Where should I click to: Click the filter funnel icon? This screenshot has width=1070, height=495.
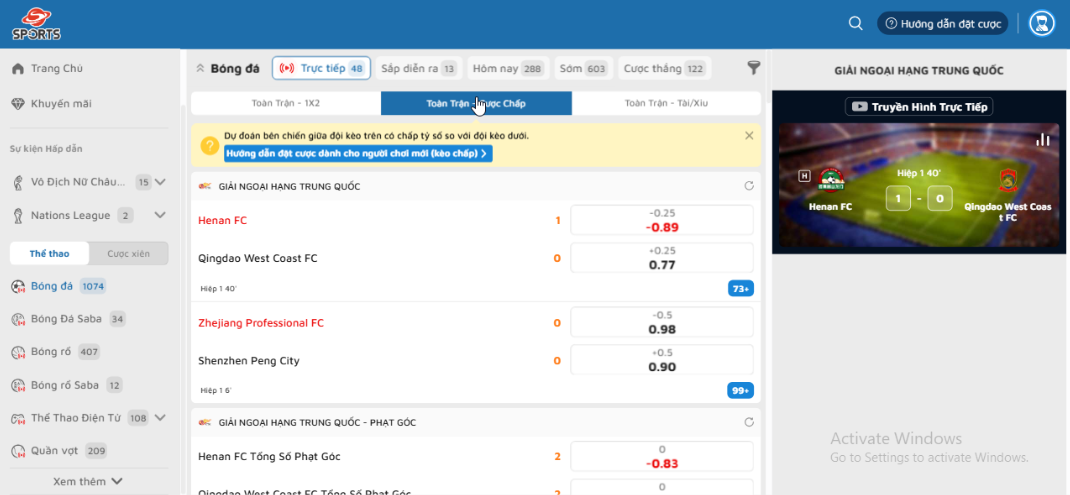click(754, 68)
